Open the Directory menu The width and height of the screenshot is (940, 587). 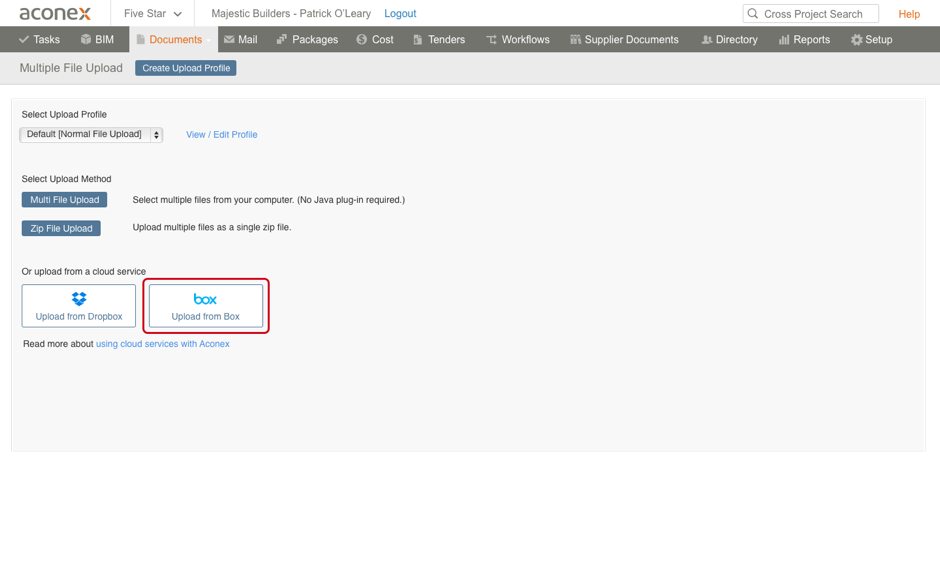coord(730,40)
